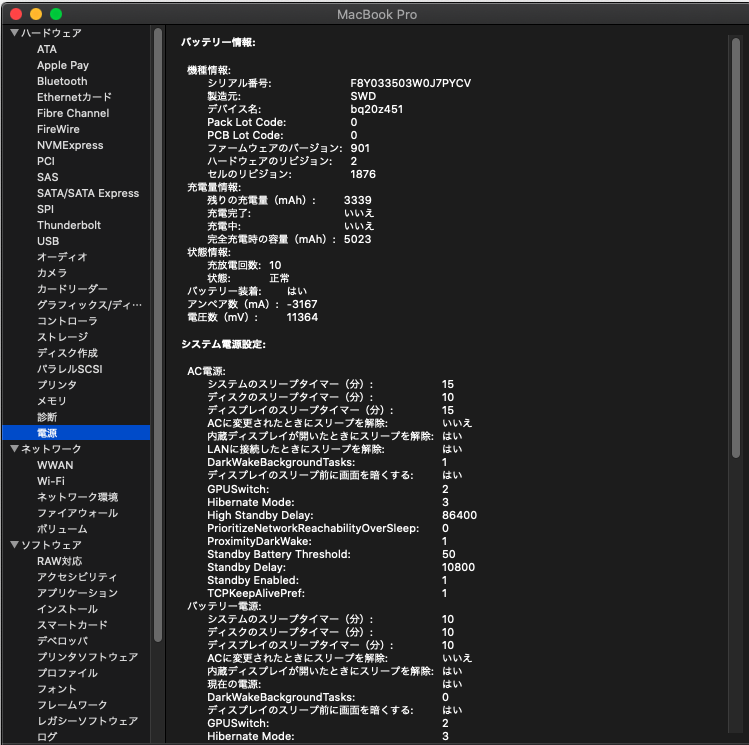This screenshot has height=745, width=749.
Task: Select アプリケーション in the sidebar
Action: 77,593
